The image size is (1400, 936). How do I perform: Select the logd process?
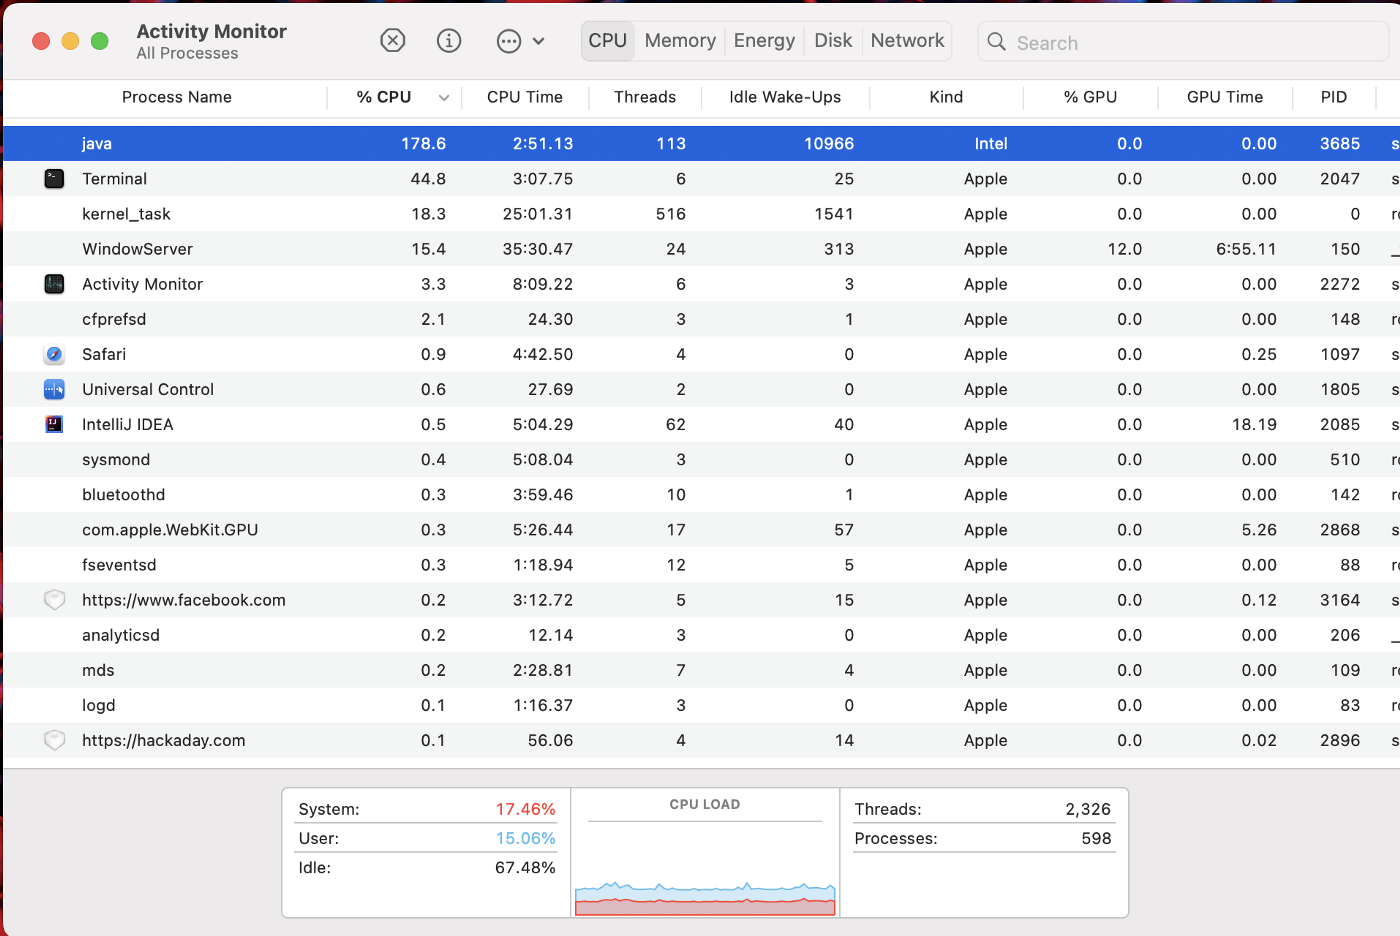click(x=99, y=705)
